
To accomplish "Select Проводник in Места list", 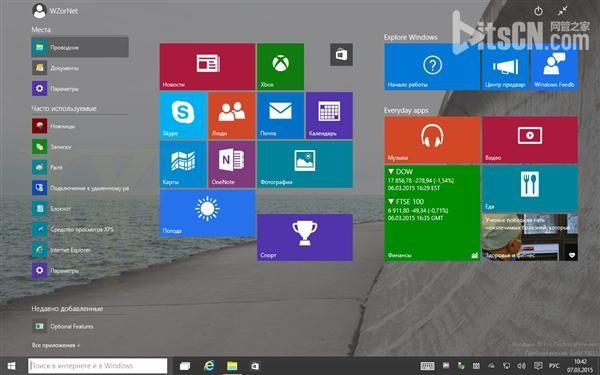I will (x=80, y=47).
